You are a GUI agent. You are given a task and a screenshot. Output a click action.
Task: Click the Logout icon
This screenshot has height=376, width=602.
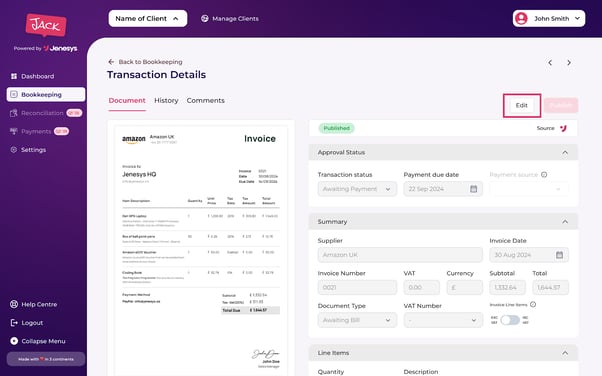pyautogui.click(x=14, y=323)
